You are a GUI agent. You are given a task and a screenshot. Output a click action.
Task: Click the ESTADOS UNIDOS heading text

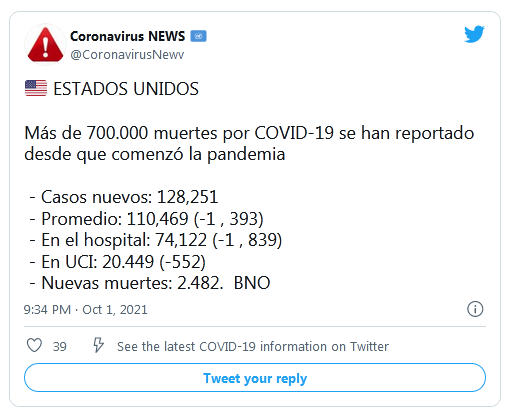(x=126, y=89)
